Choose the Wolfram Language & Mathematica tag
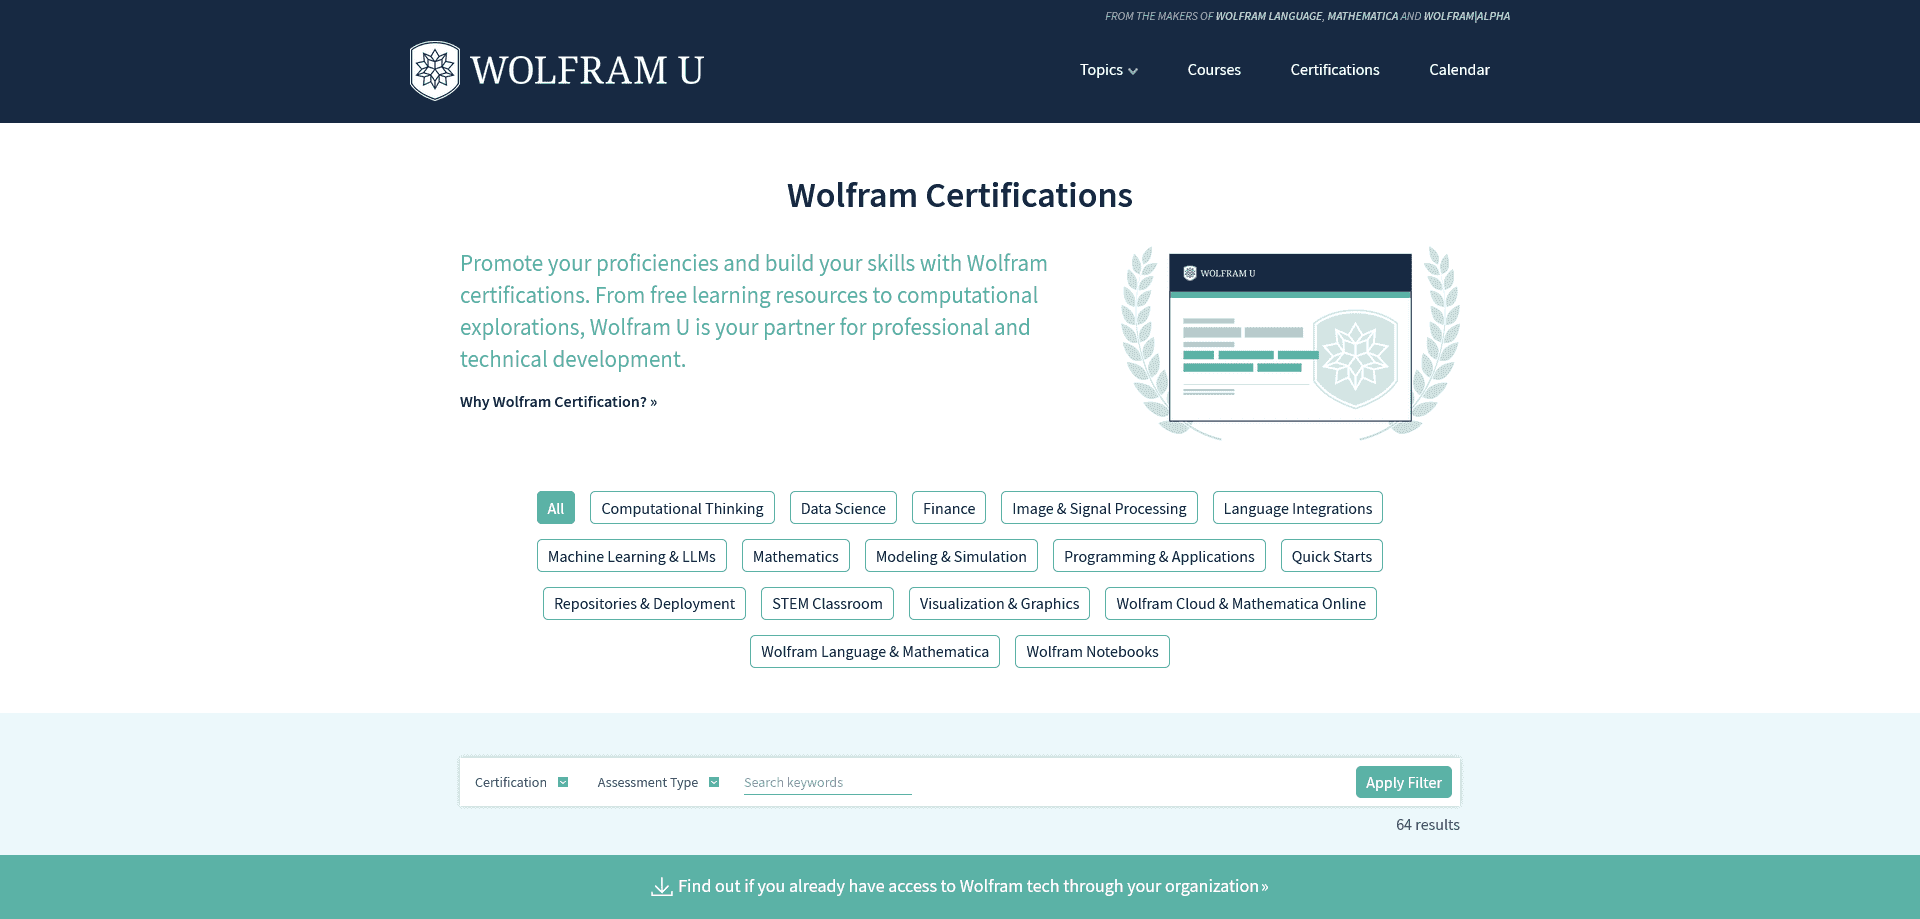The width and height of the screenshot is (1920, 919). (x=875, y=652)
